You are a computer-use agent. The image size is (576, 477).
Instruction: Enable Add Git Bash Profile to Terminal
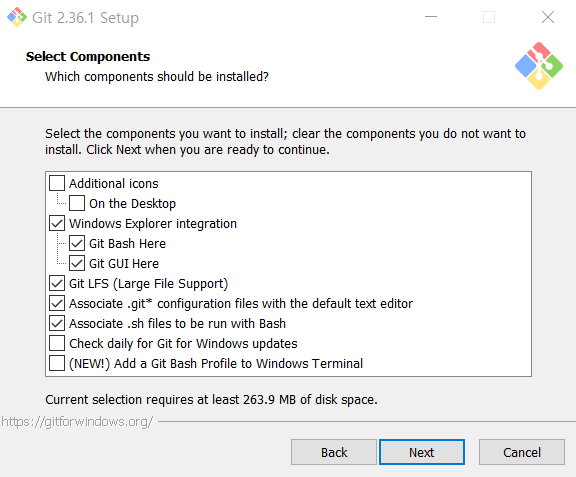pos(57,363)
